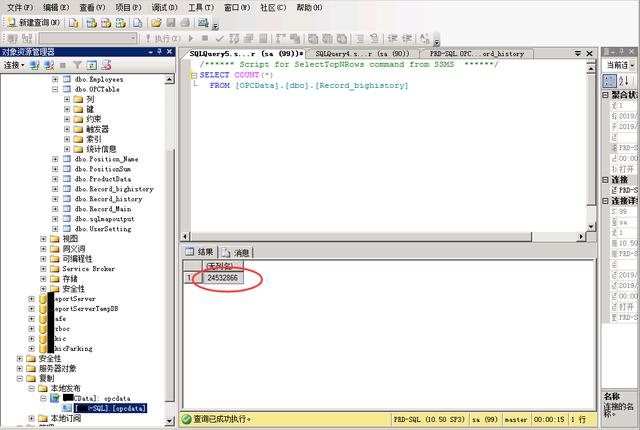Click Specify Values for Template Parameters icon
640x430 pixels.
point(424,38)
